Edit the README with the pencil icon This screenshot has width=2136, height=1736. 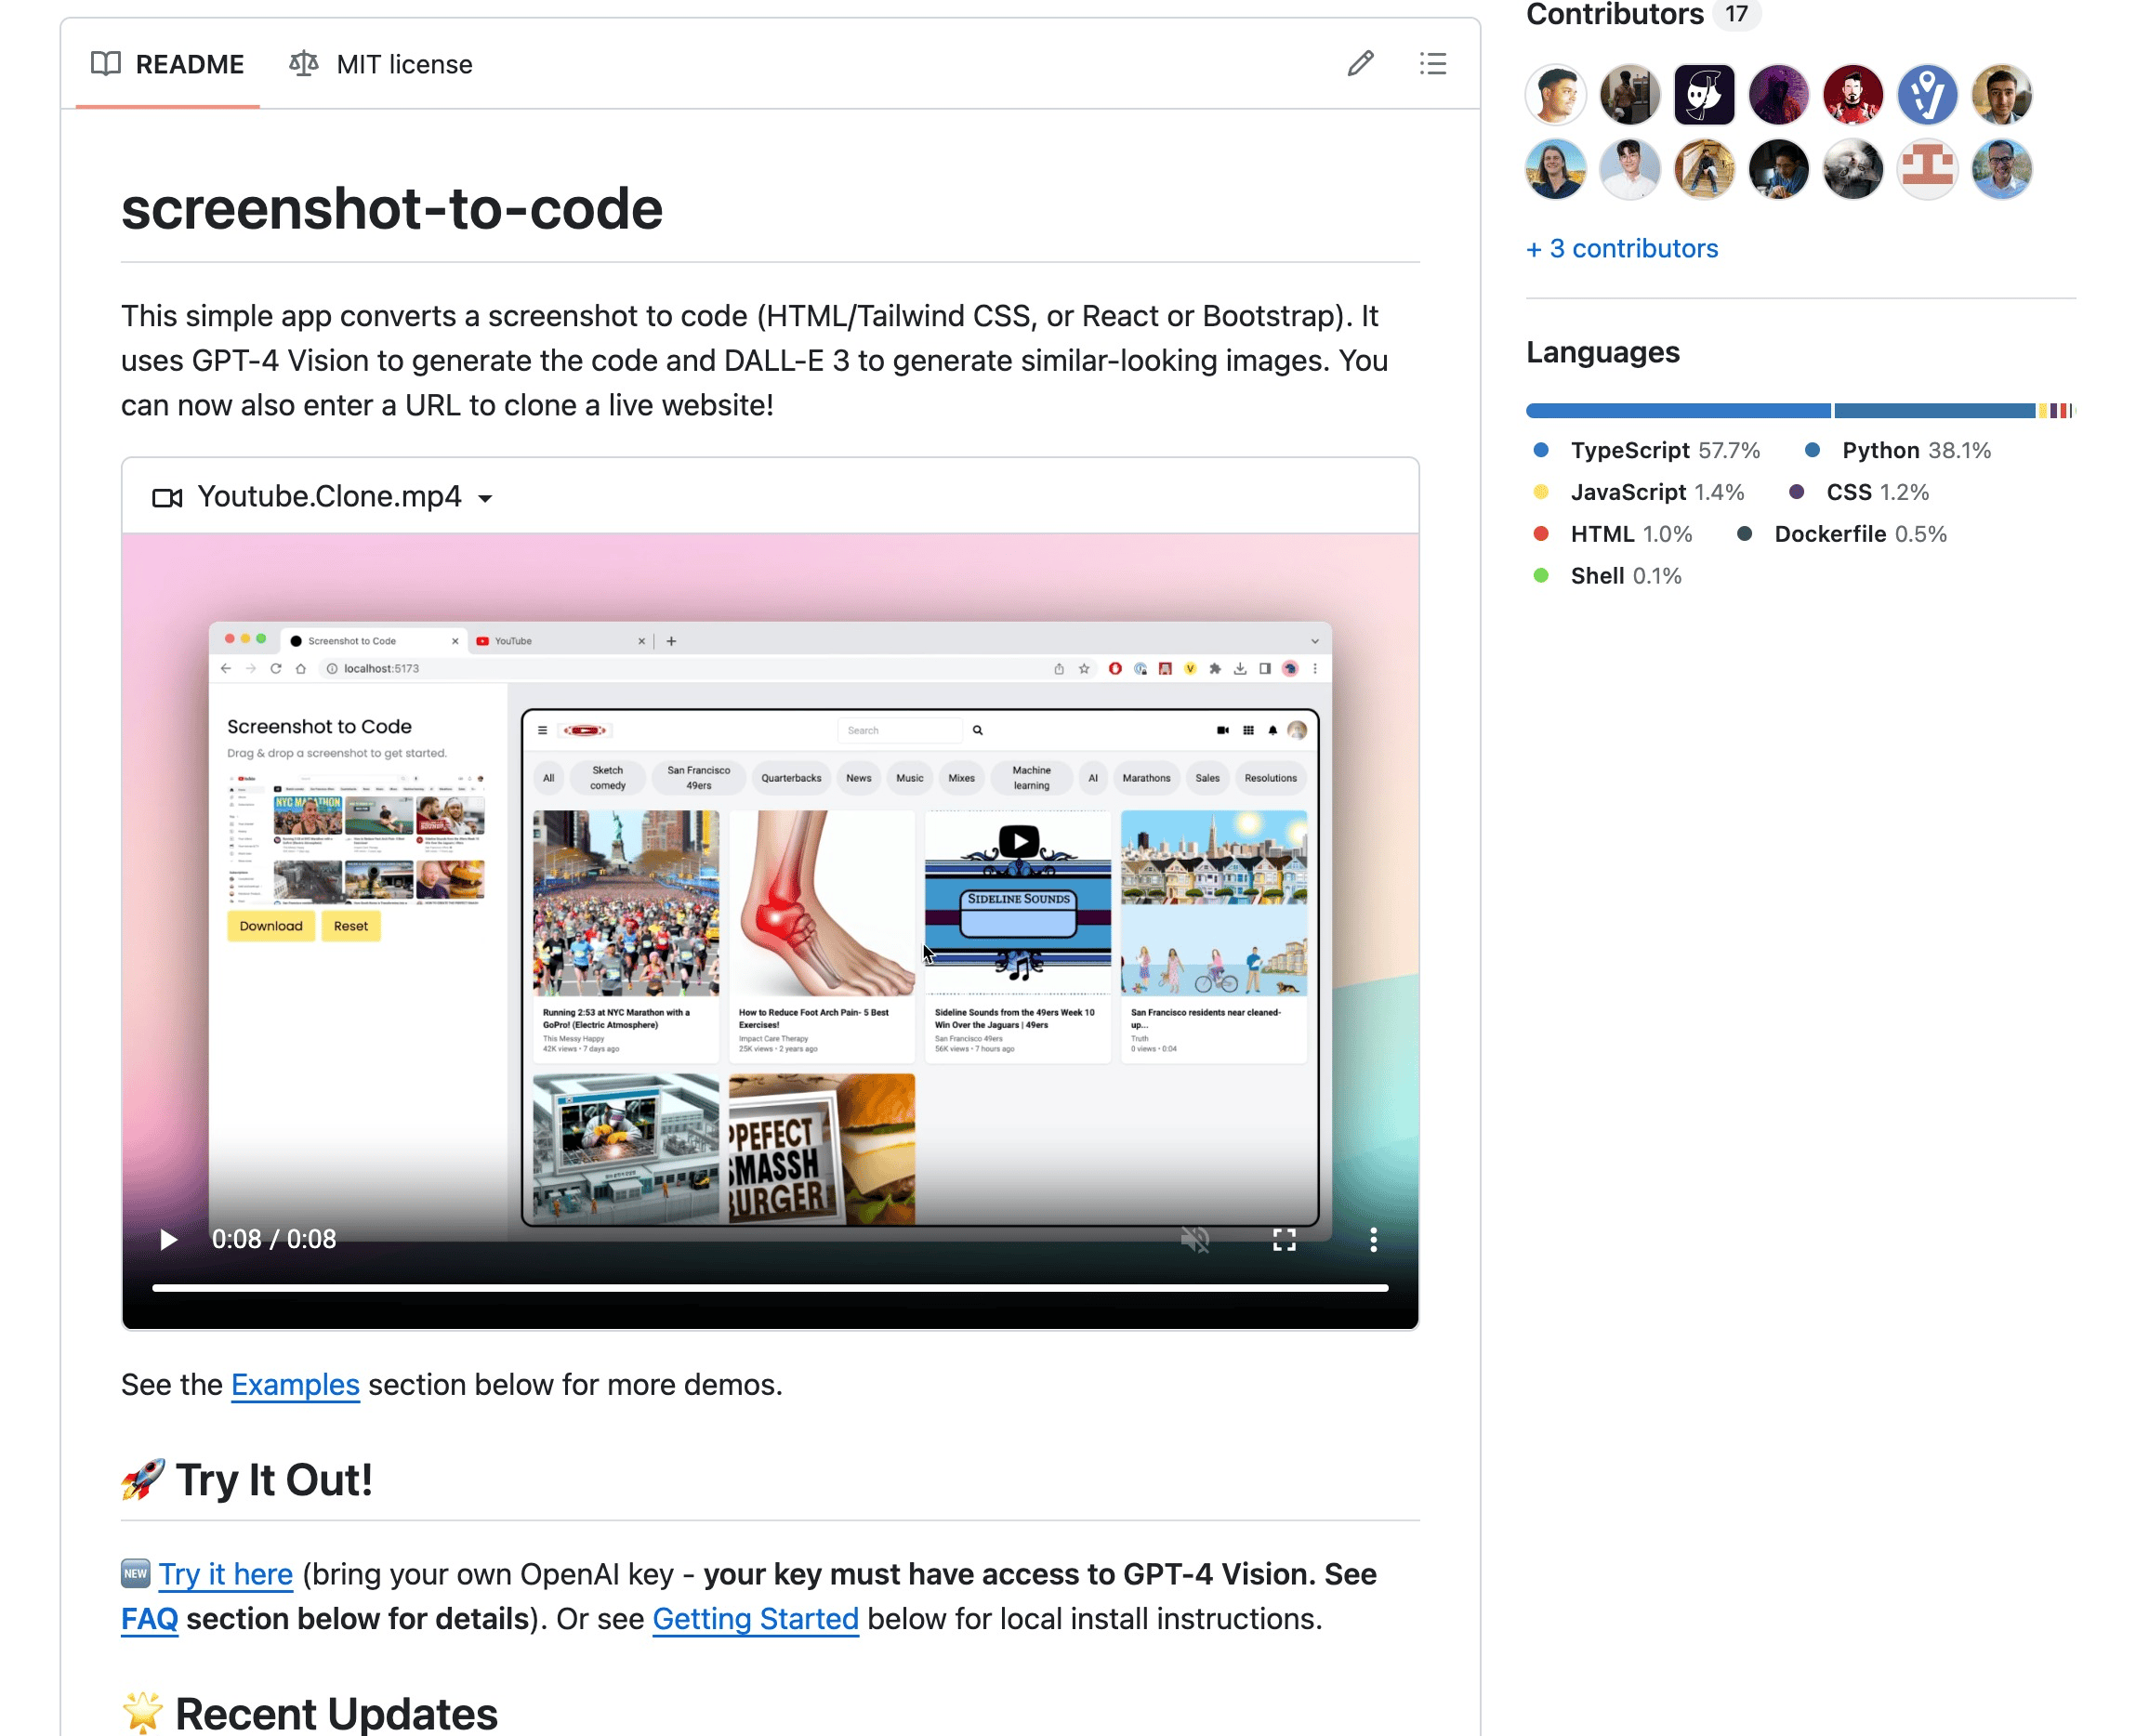pyautogui.click(x=1360, y=64)
